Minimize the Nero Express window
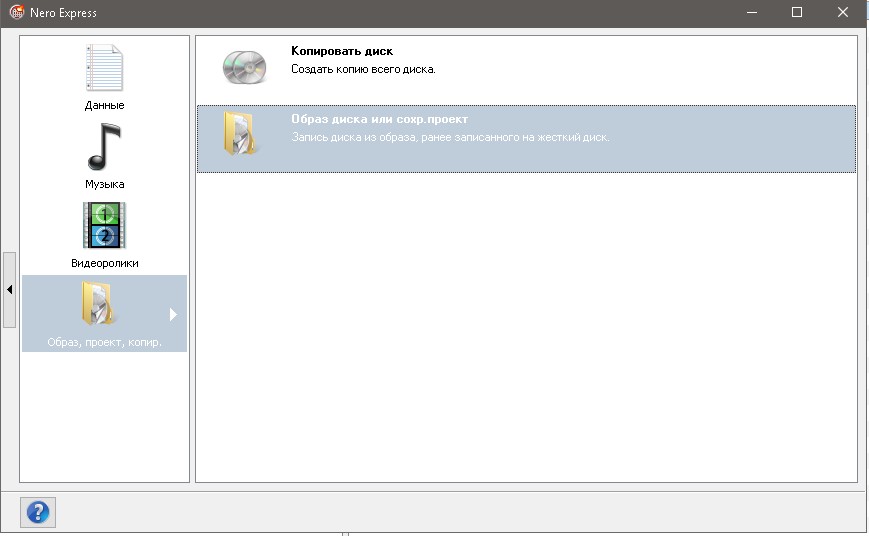 (752, 12)
